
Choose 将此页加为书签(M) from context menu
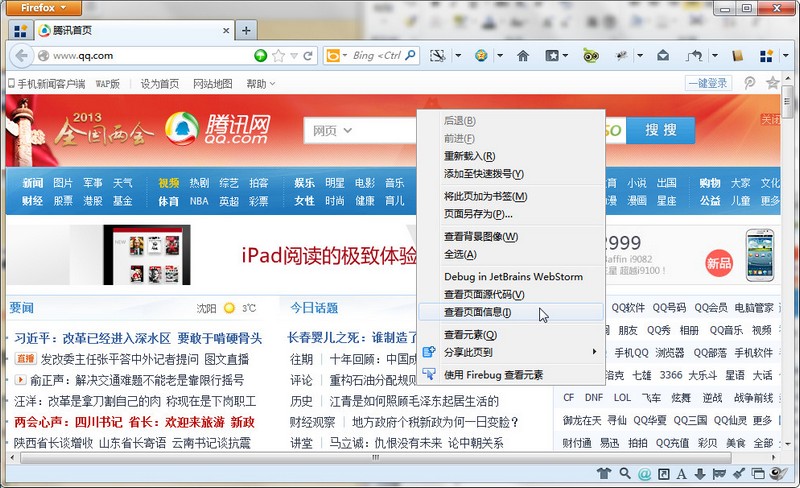click(x=511, y=197)
